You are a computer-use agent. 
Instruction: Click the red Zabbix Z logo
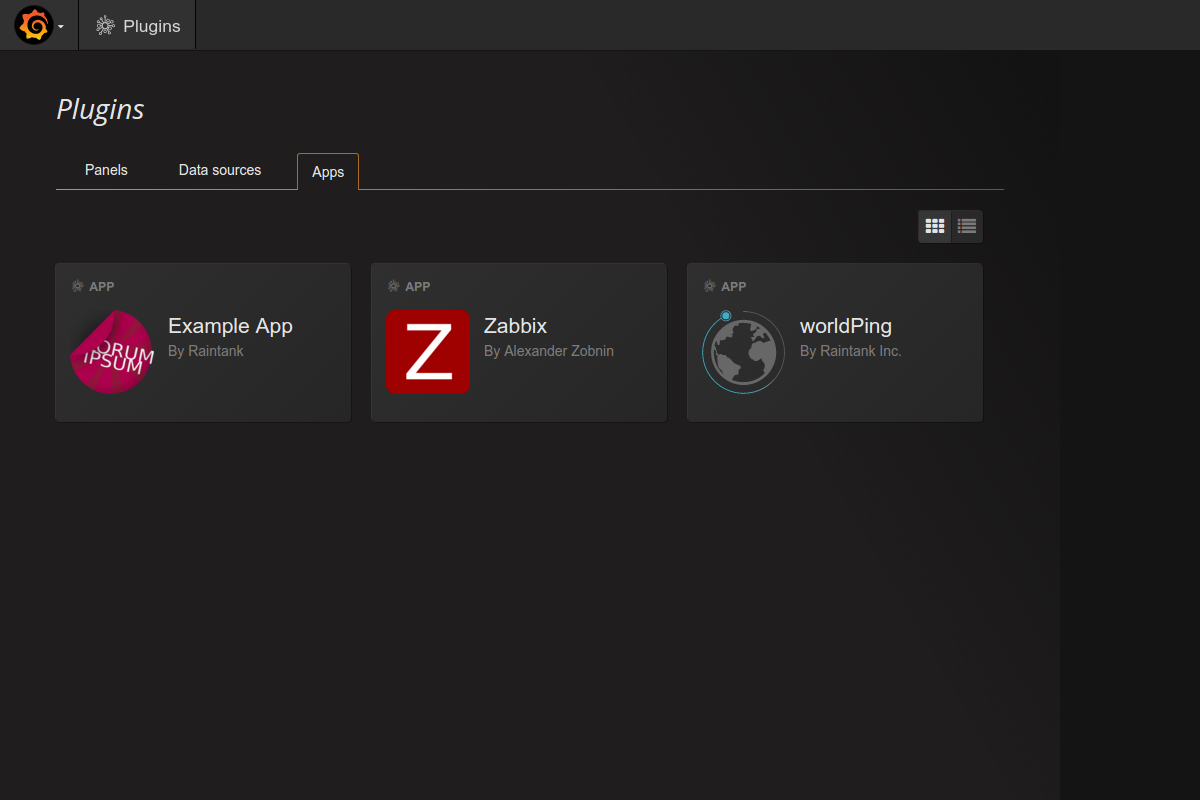point(428,352)
